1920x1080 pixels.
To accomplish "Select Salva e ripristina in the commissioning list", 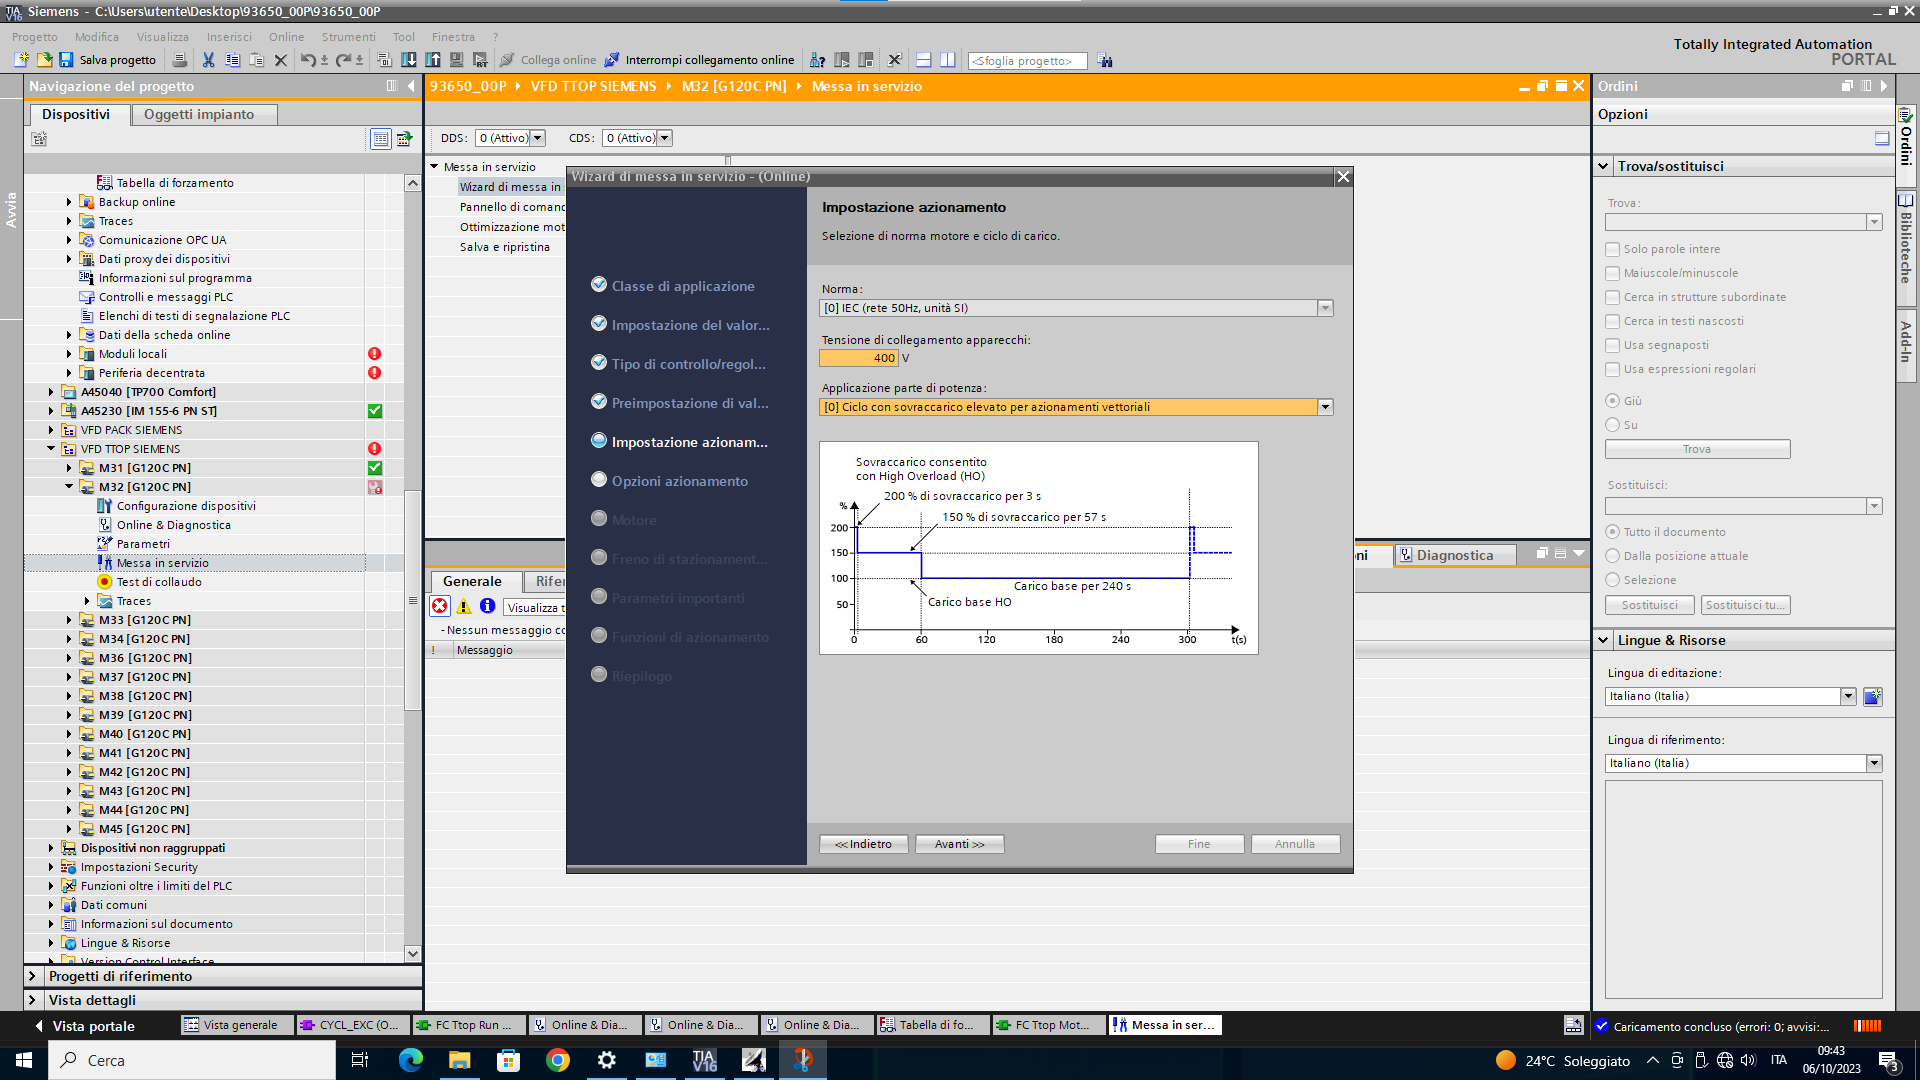I will [505, 247].
